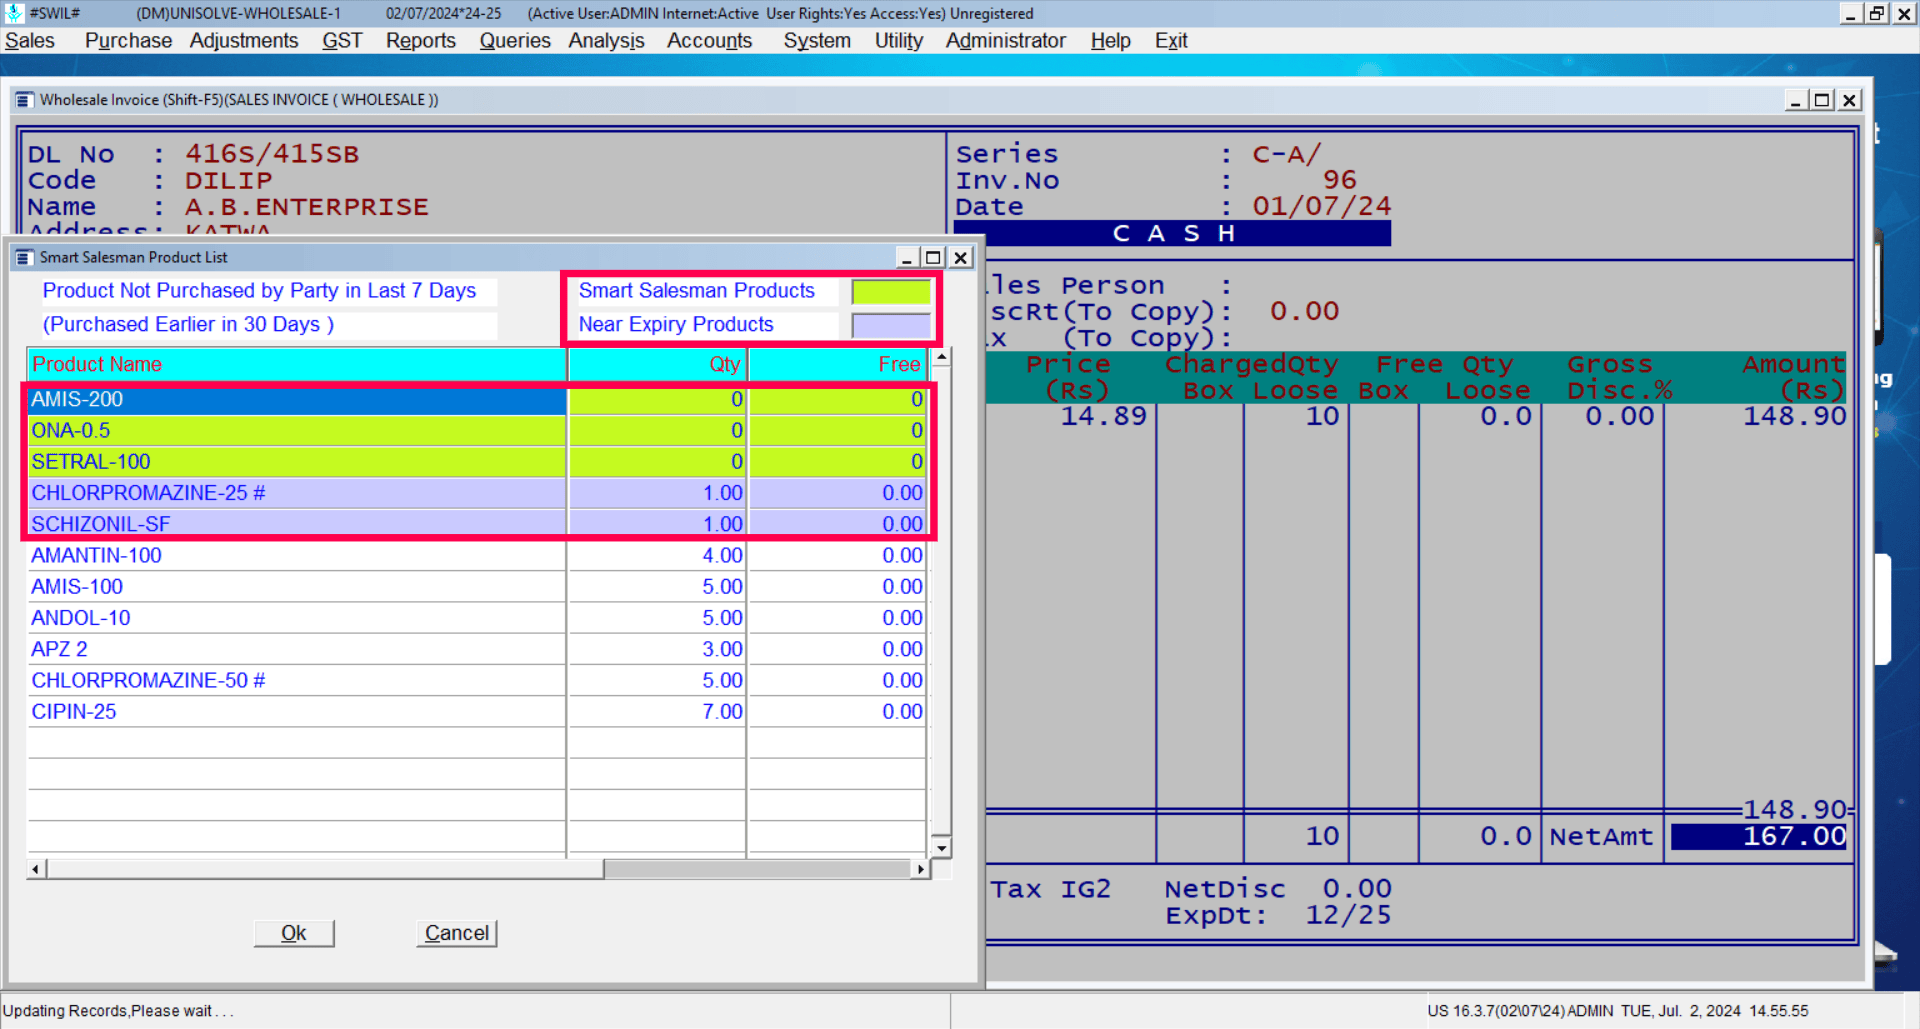The image size is (1920, 1029).
Task: Select the ONA-0.5 product row
Action: click(476, 430)
